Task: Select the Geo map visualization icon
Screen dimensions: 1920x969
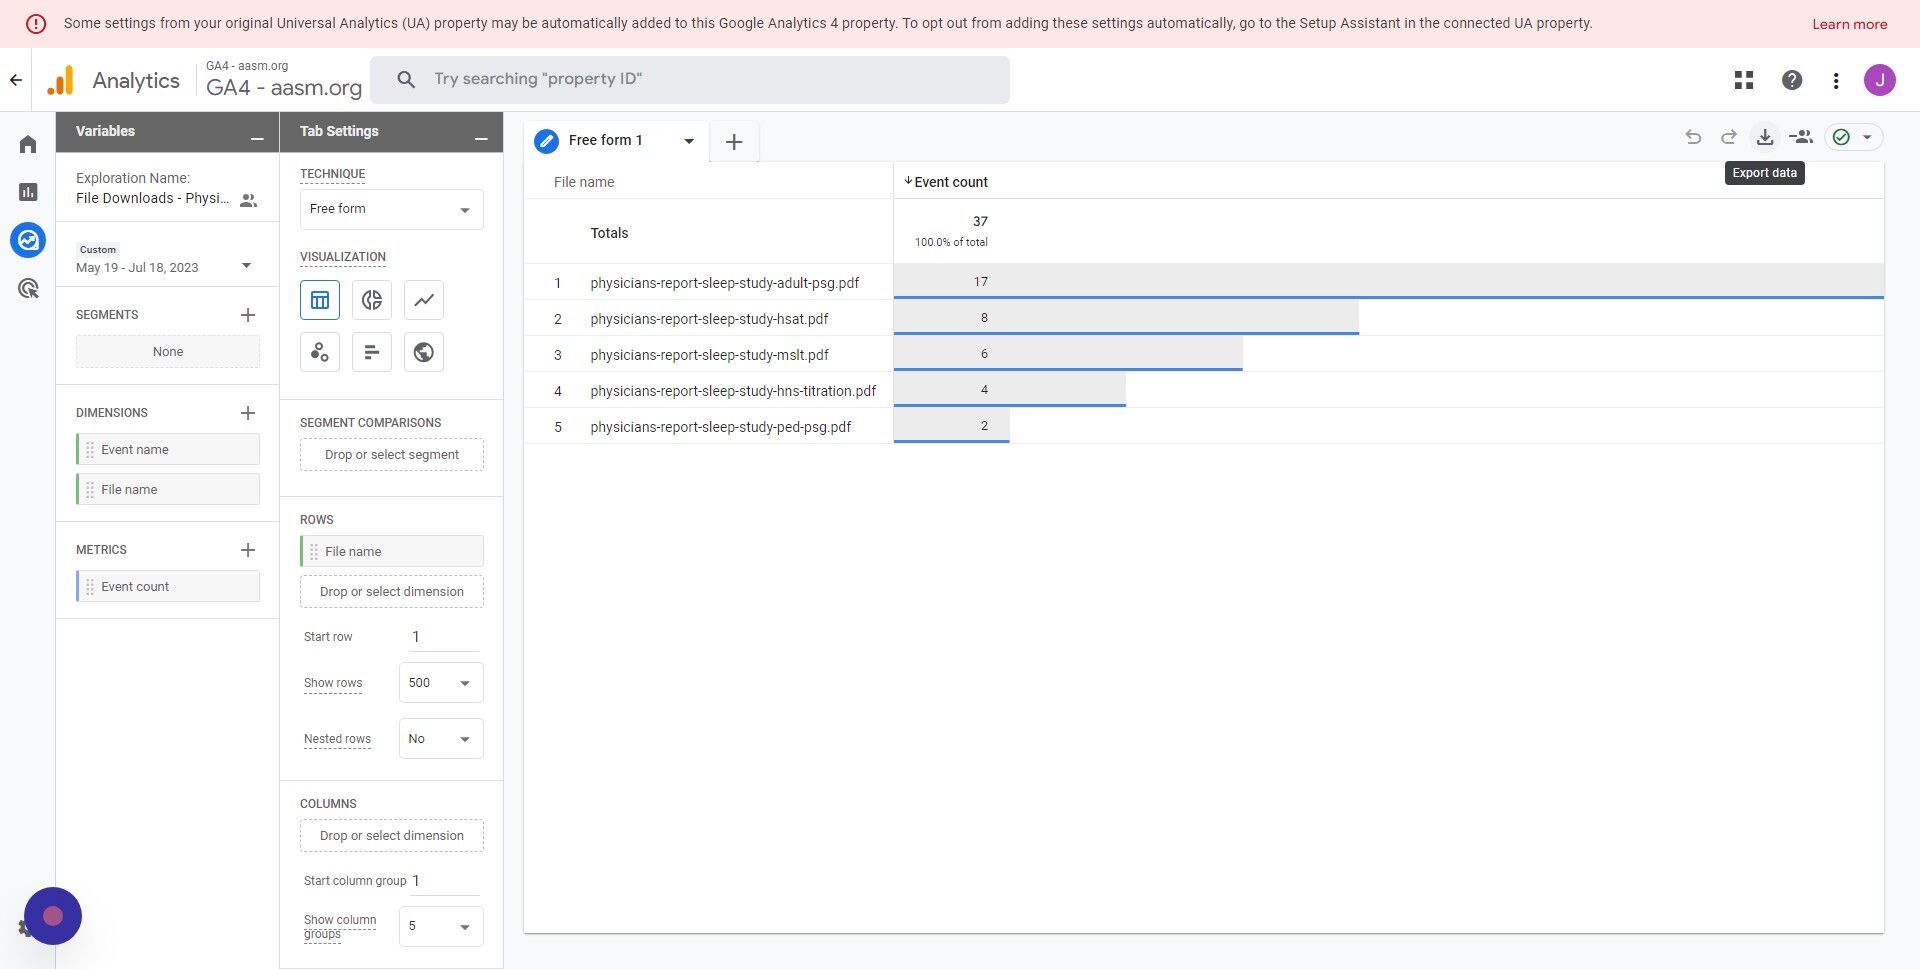Action: [424, 352]
